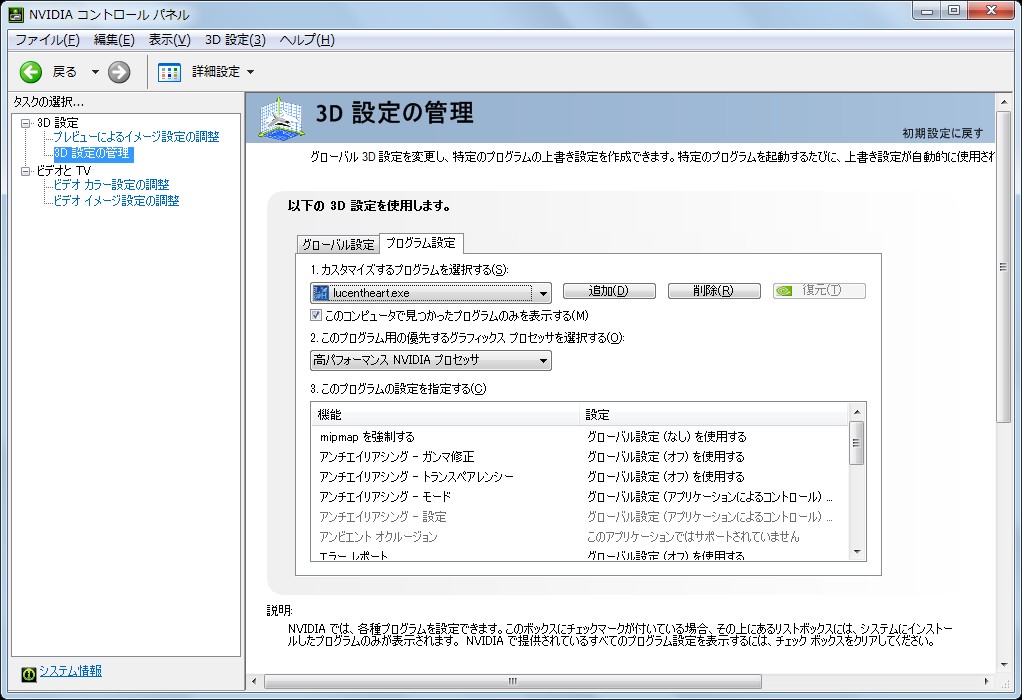
Task: Click the 設定 column header
Action: (714, 415)
